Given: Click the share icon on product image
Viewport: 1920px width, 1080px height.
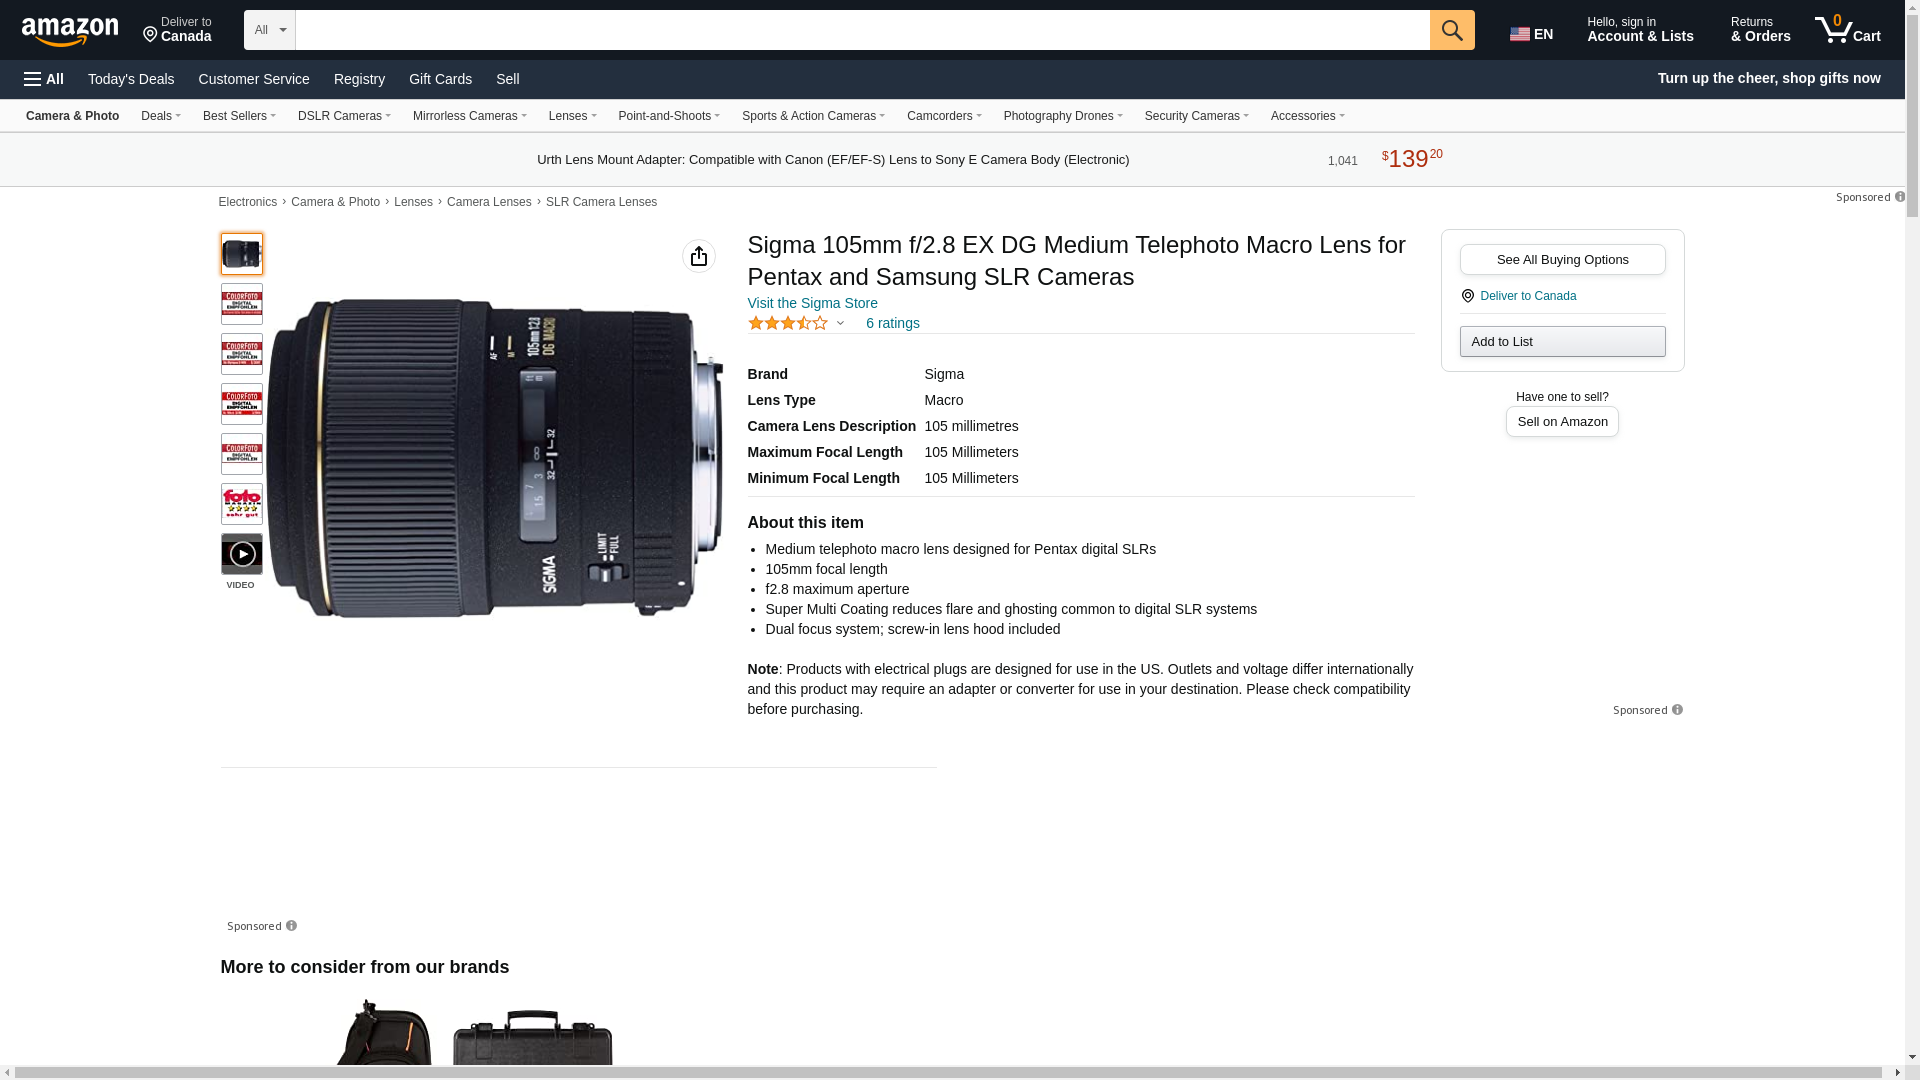Looking at the screenshot, I should pyautogui.click(x=698, y=256).
